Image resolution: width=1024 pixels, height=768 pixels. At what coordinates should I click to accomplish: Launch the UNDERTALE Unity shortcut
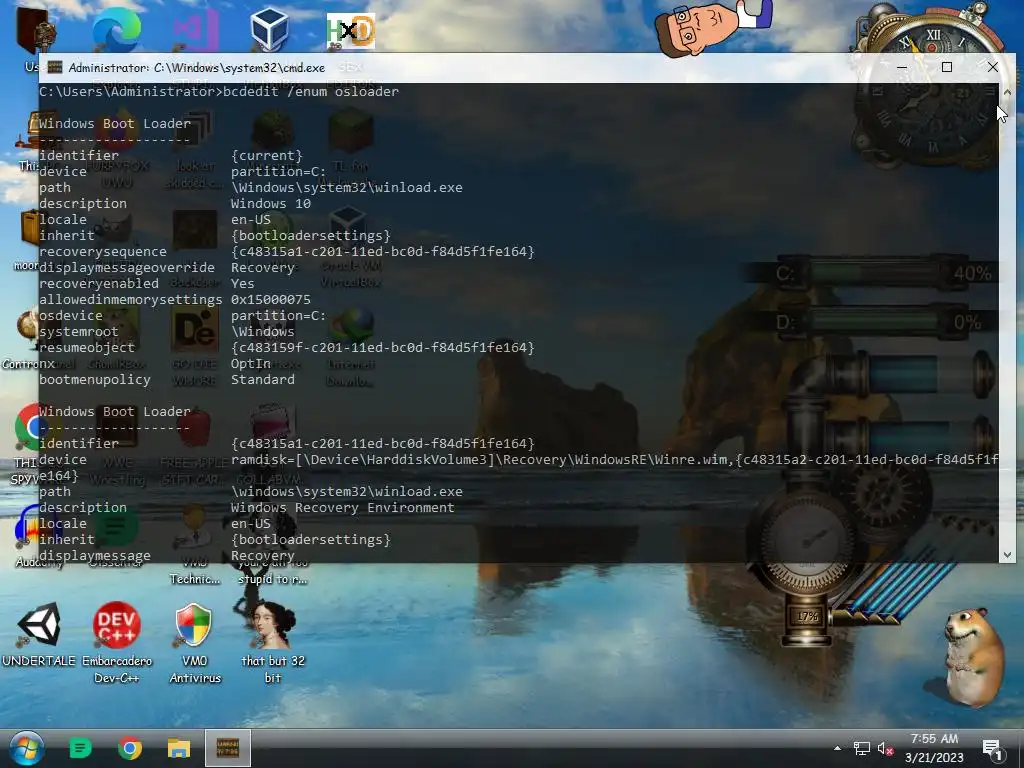(x=39, y=634)
